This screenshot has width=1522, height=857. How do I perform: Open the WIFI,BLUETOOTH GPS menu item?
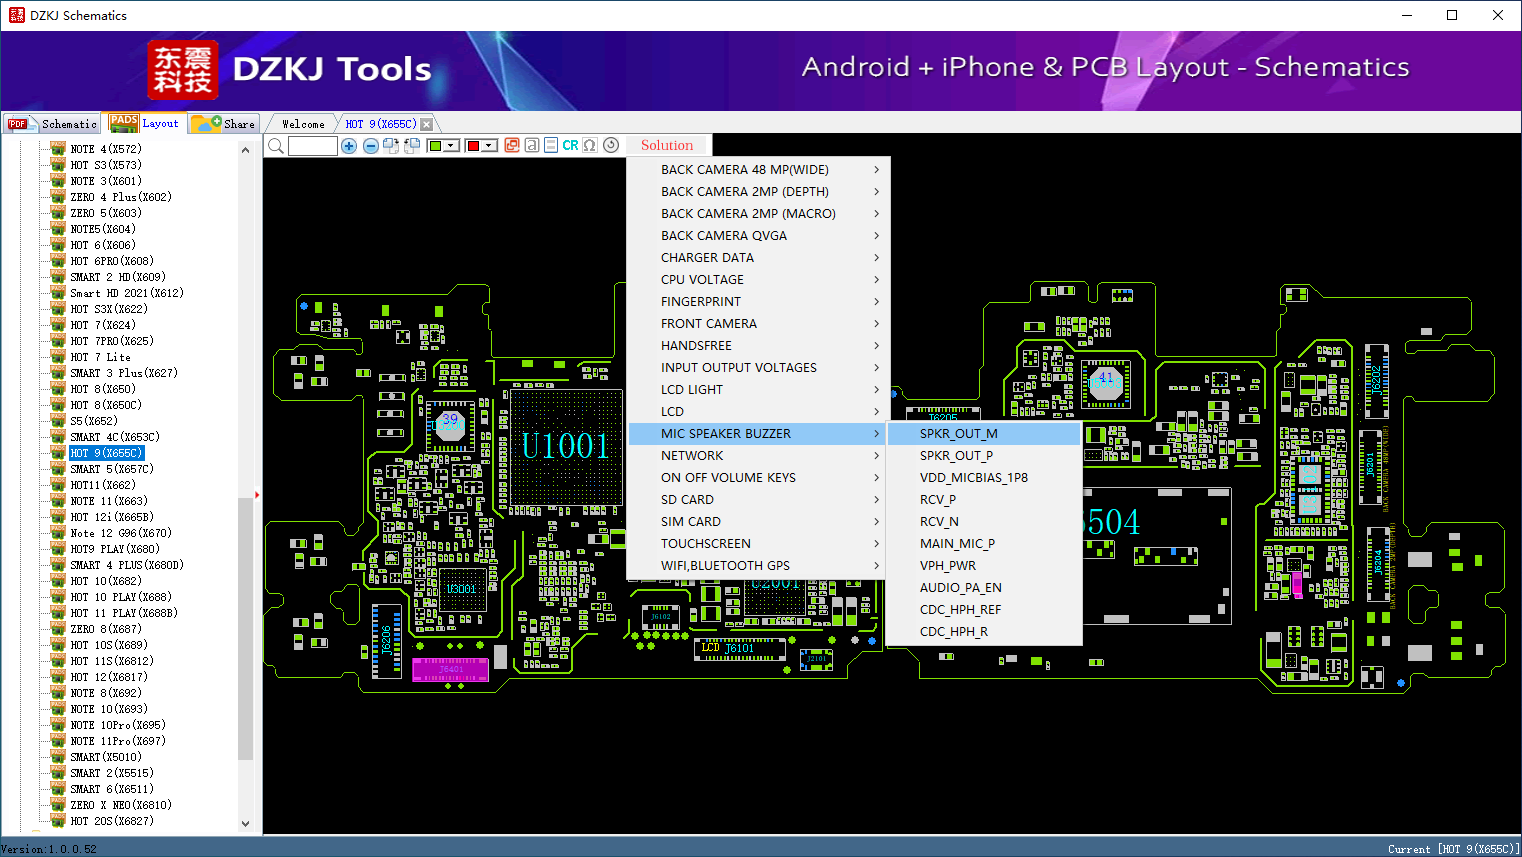758,566
